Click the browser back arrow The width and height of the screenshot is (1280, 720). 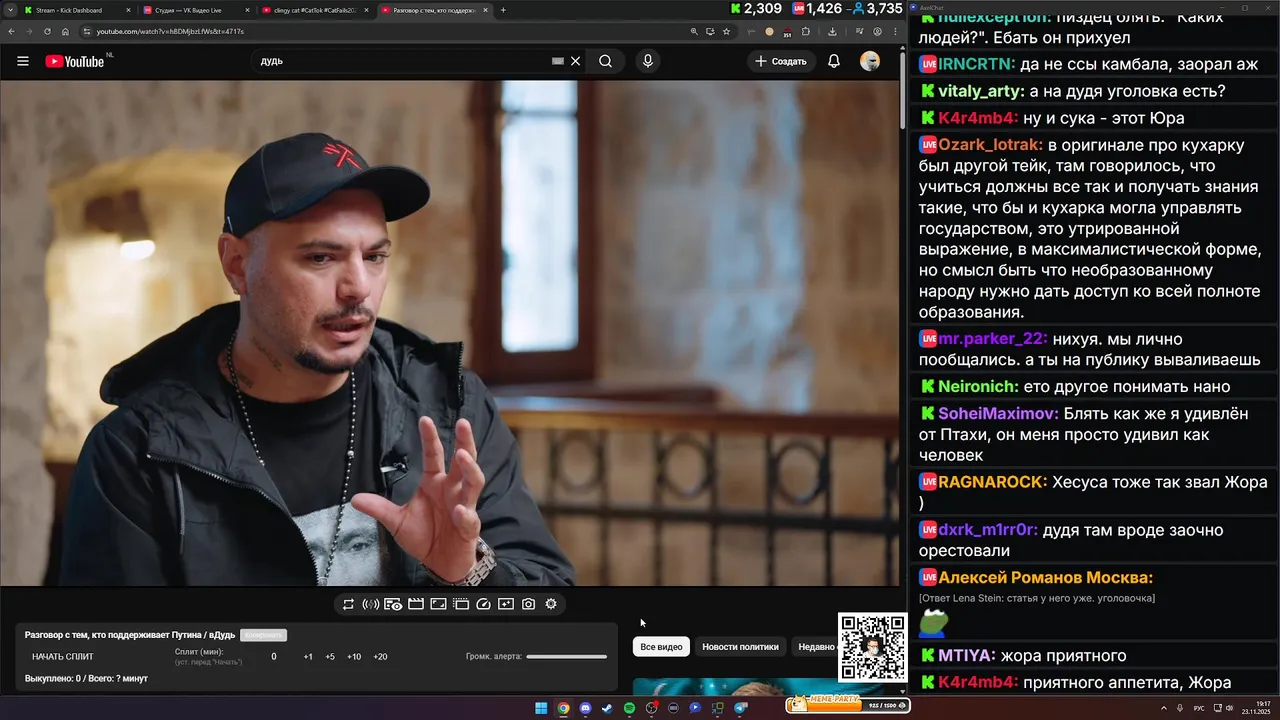(x=12, y=31)
